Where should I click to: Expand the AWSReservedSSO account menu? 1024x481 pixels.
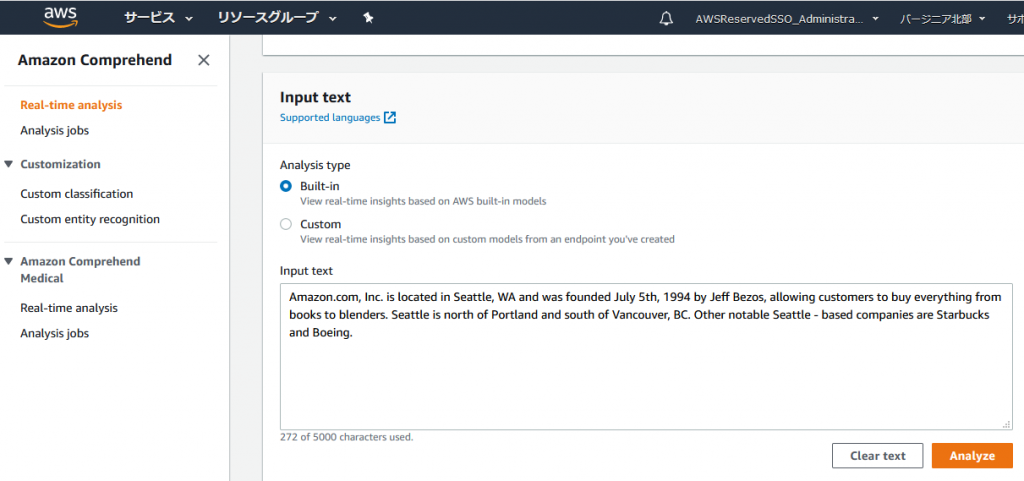click(787, 18)
